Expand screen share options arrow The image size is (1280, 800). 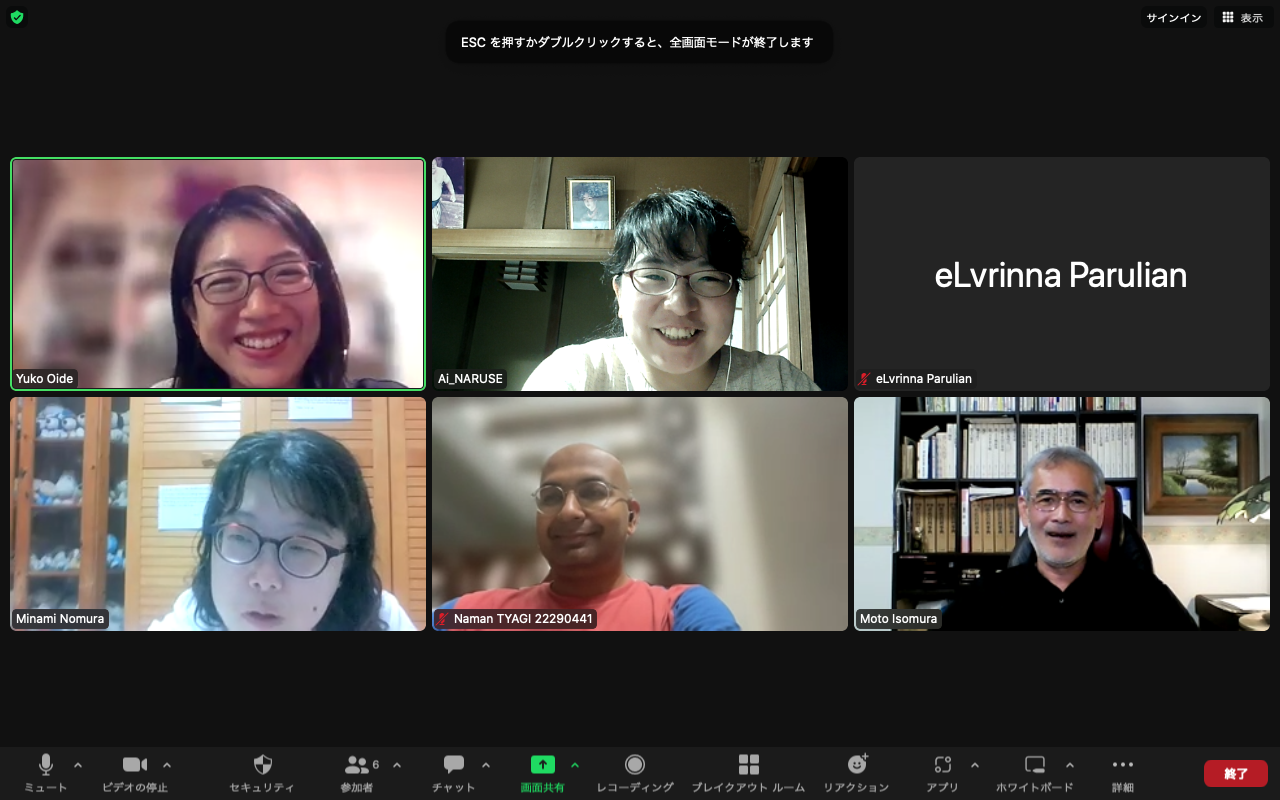575,765
